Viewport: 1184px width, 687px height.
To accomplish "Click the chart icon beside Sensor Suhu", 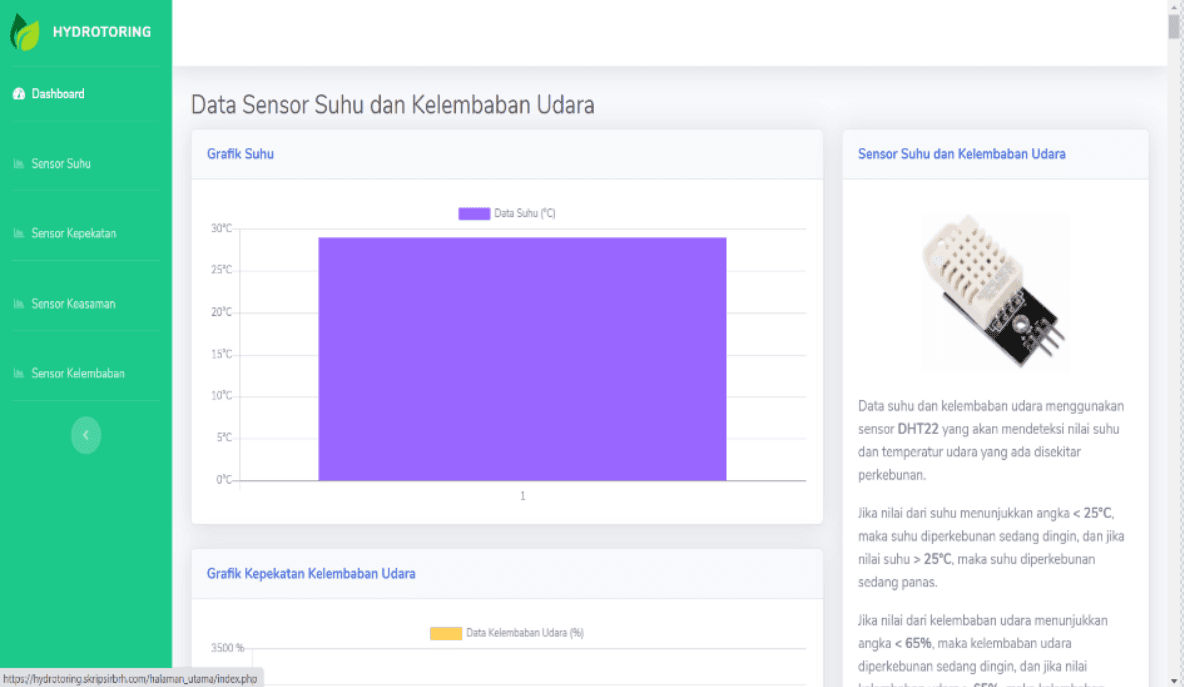I will point(19,164).
